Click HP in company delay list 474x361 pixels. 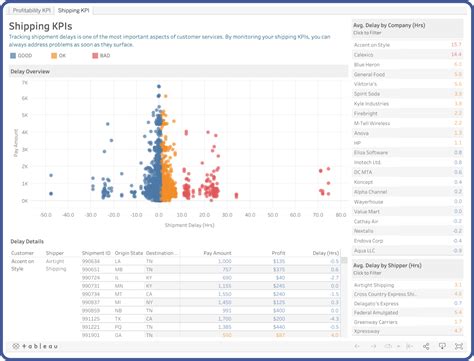click(408, 143)
